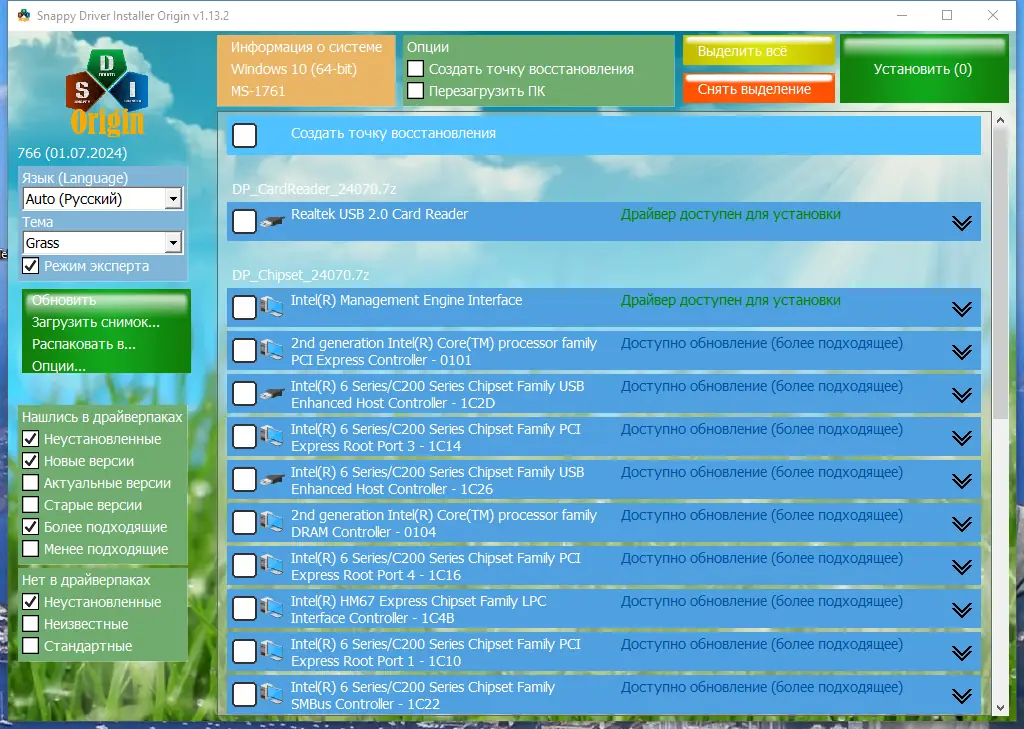The image size is (1024, 729).
Task: Tick checkbox for SMBus Controller - 1C22 driver
Action: pyautogui.click(x=244, y=695)
